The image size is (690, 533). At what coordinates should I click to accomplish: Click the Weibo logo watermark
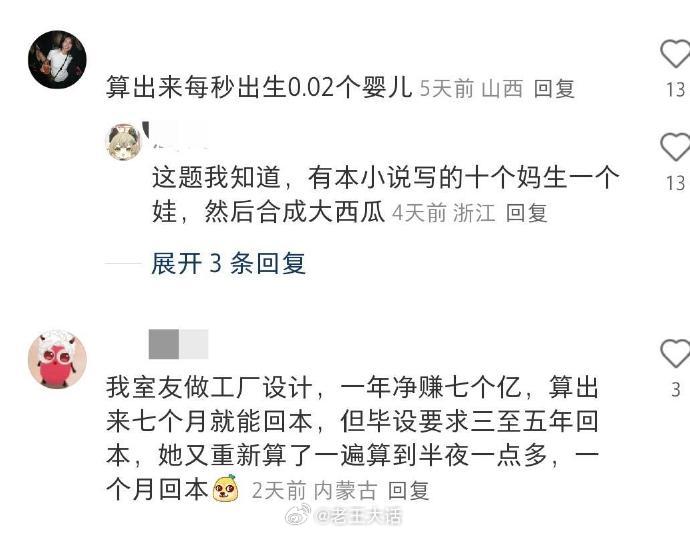tap(298, 515)
